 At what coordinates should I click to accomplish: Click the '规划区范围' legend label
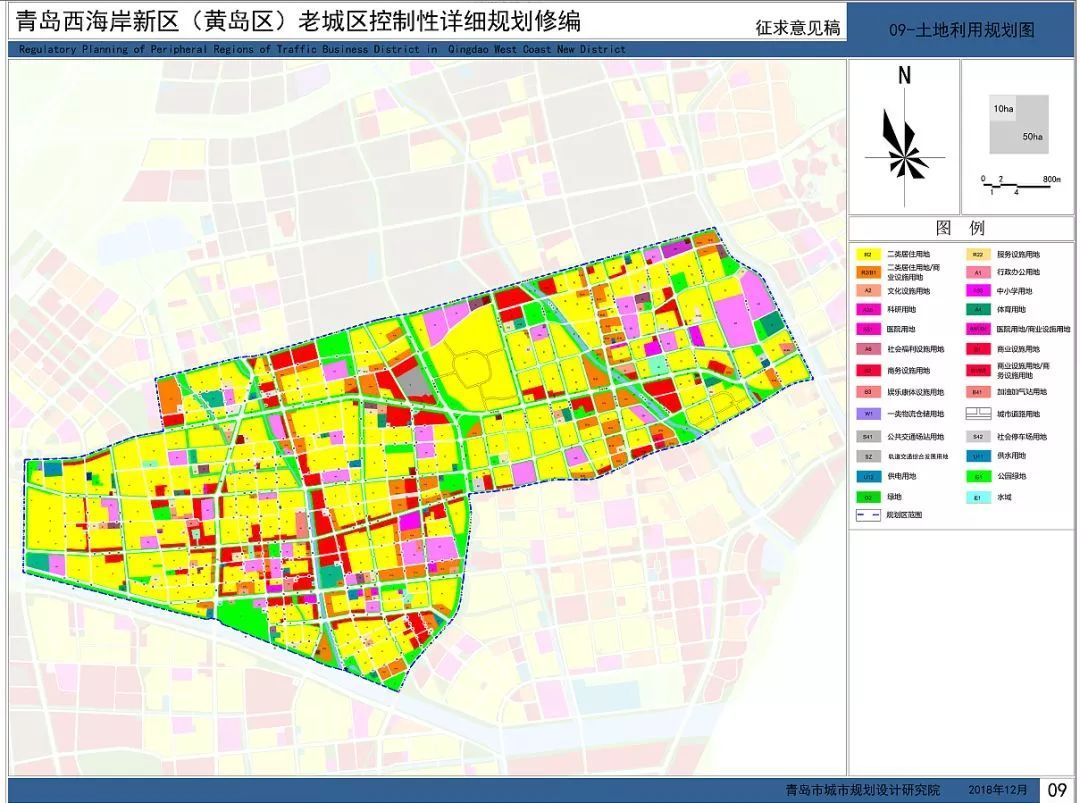(x=904, y=515)
